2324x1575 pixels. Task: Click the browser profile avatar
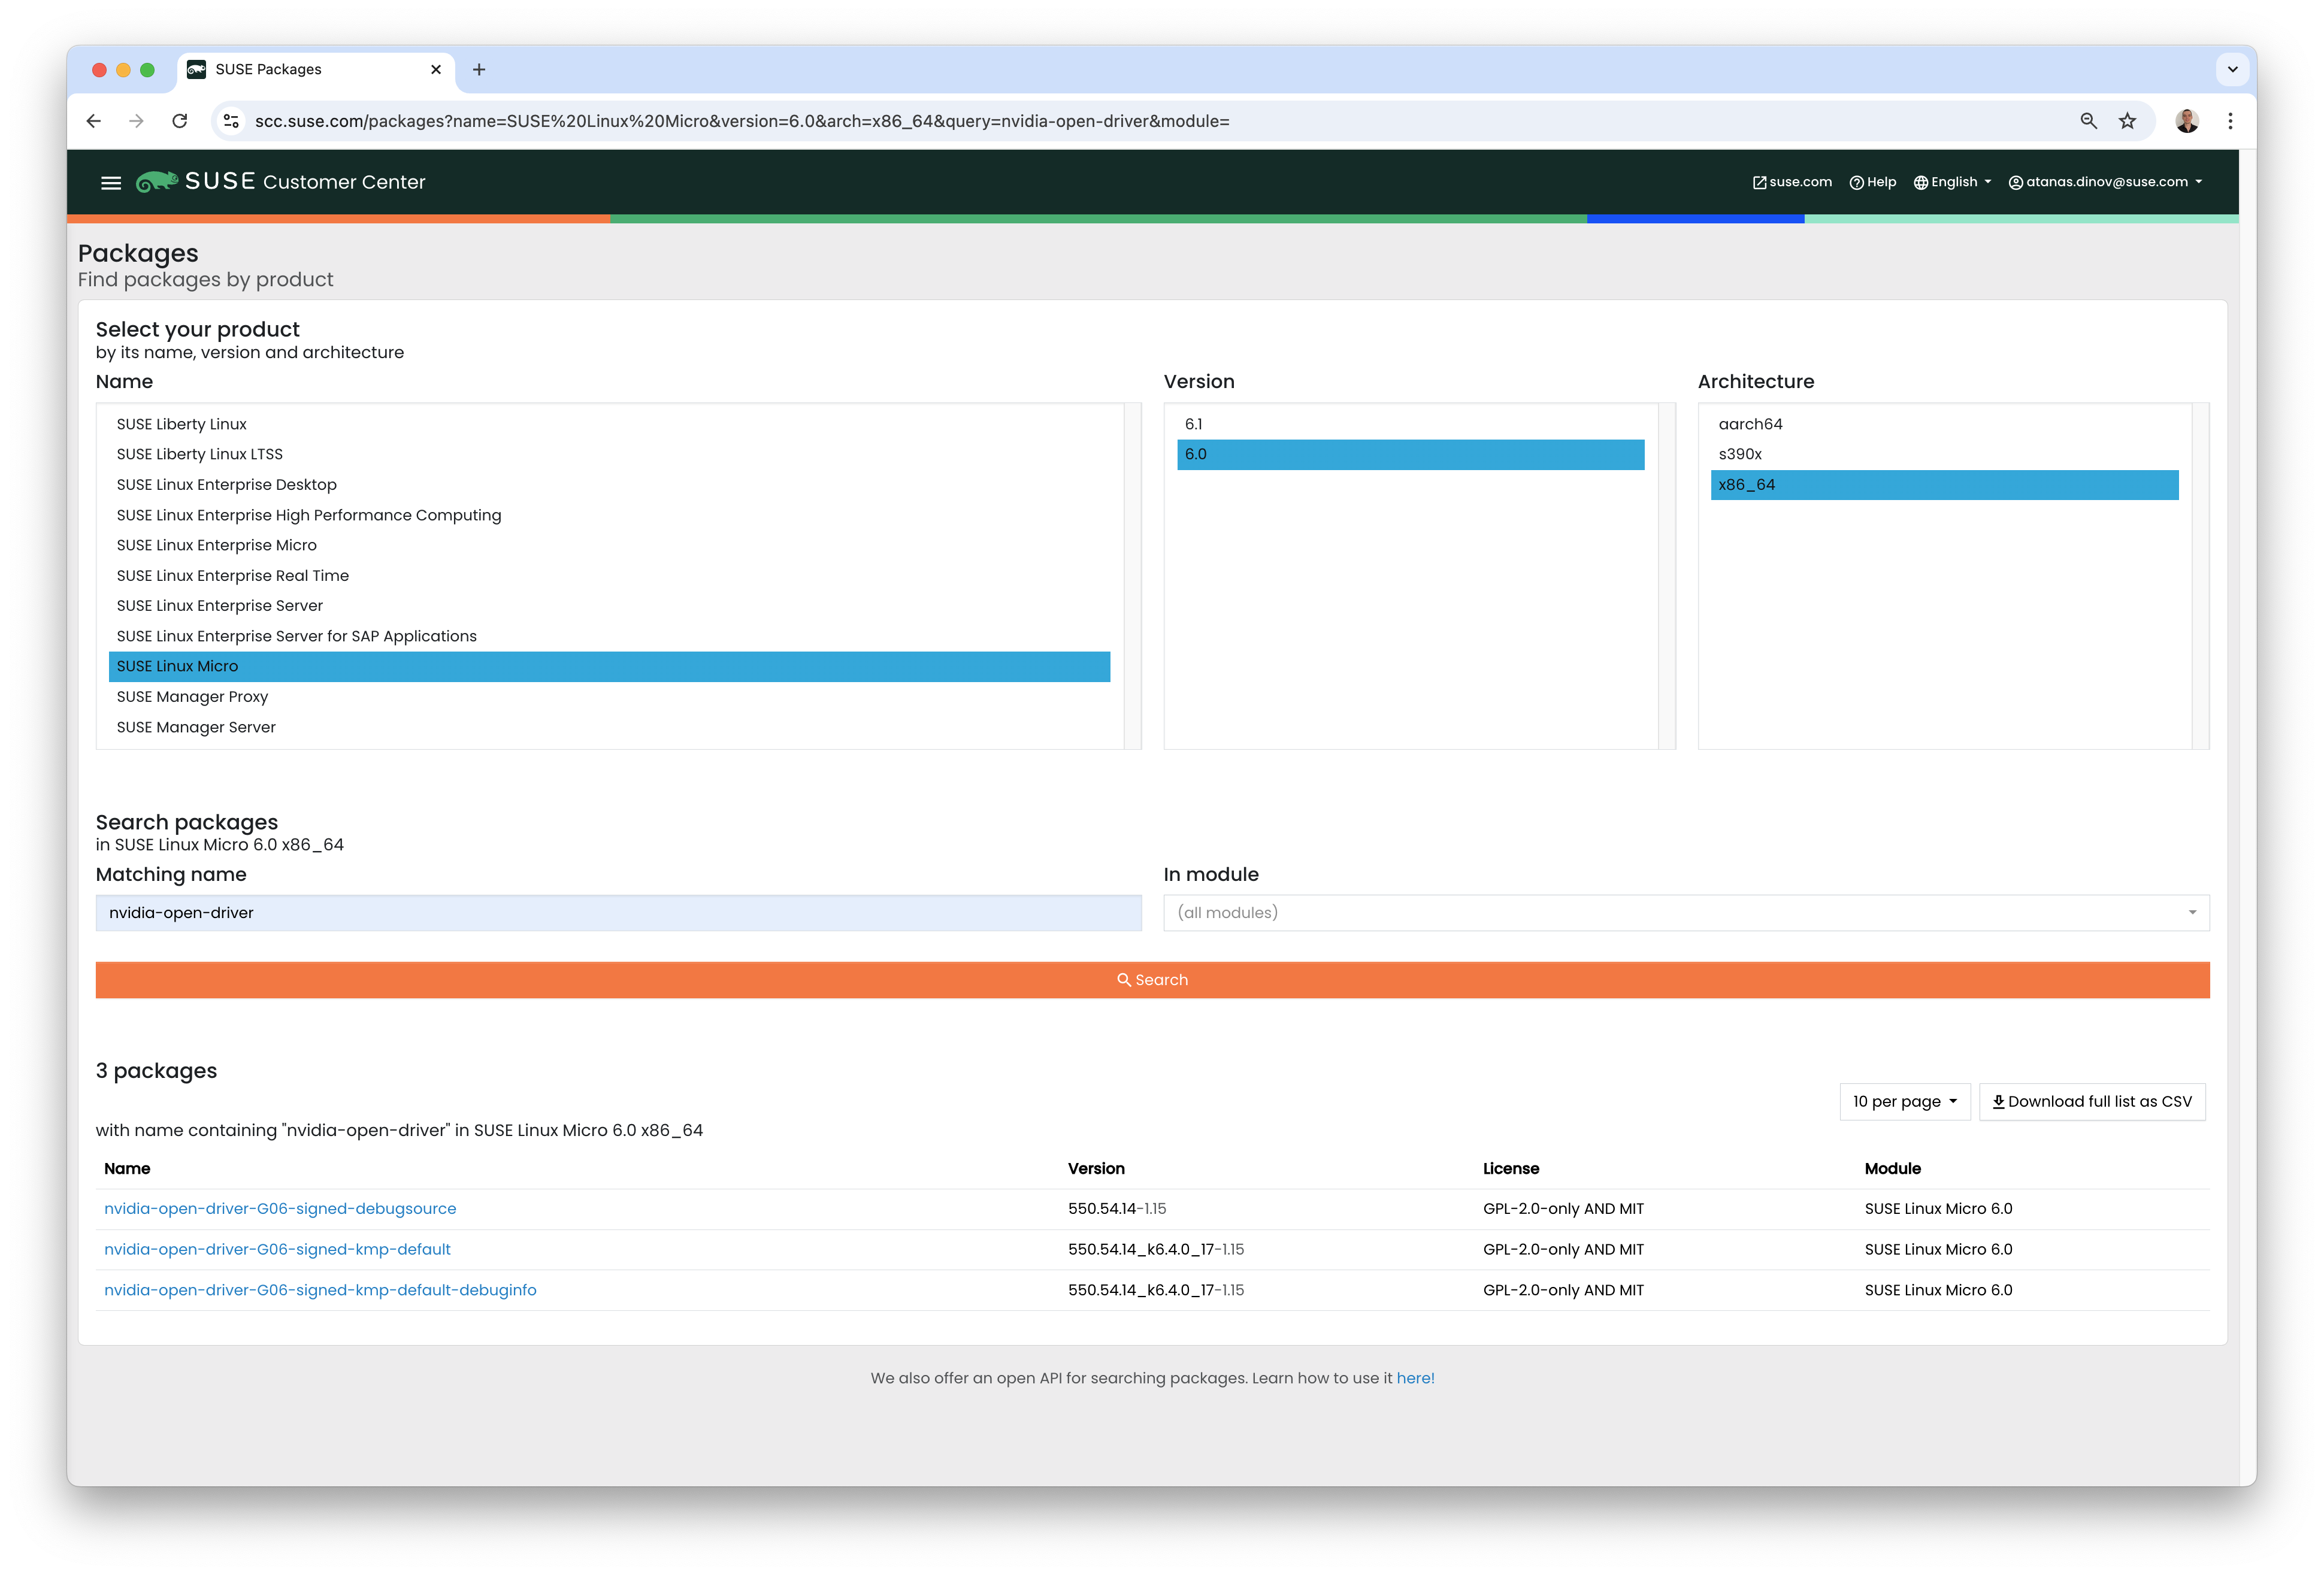(x=2186, y=121)
